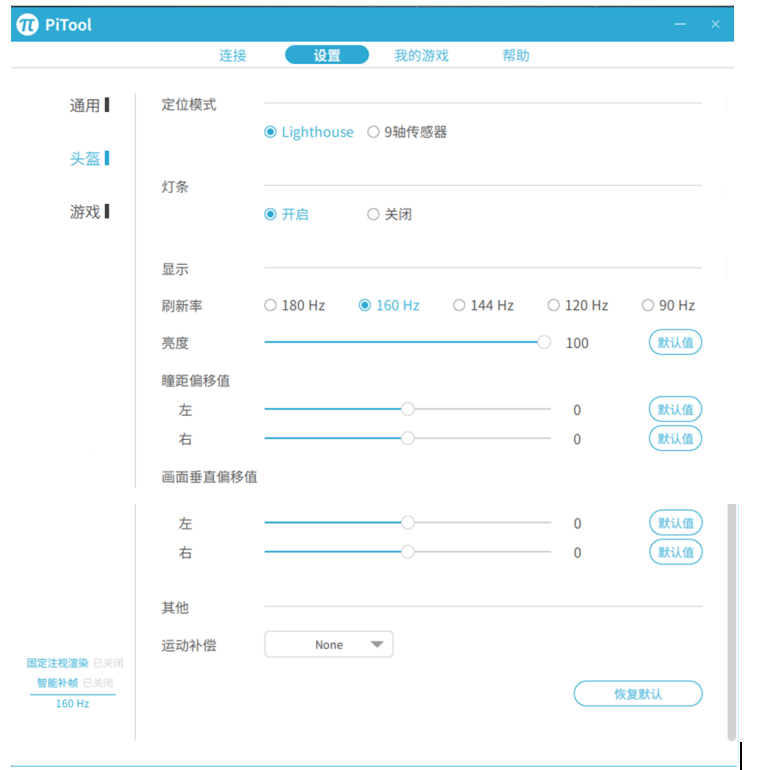Click the vertical scrollbar of settings panel

pyautogui.click(x=732, y=622)
